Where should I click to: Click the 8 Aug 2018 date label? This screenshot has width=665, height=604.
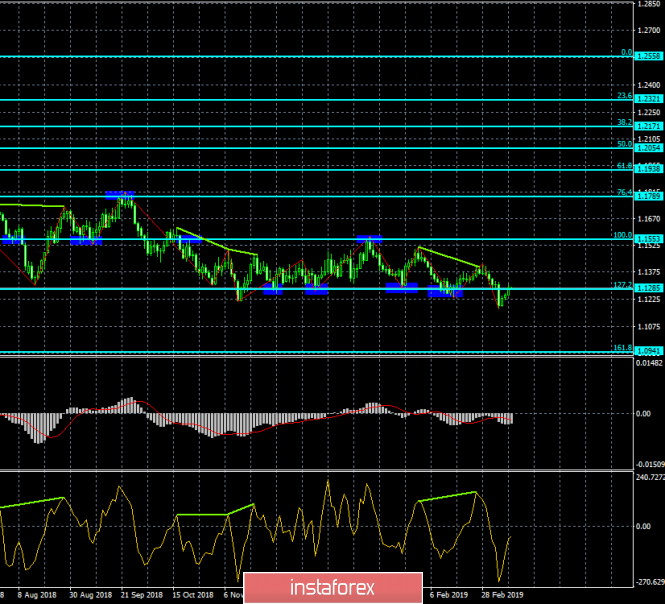37,595
